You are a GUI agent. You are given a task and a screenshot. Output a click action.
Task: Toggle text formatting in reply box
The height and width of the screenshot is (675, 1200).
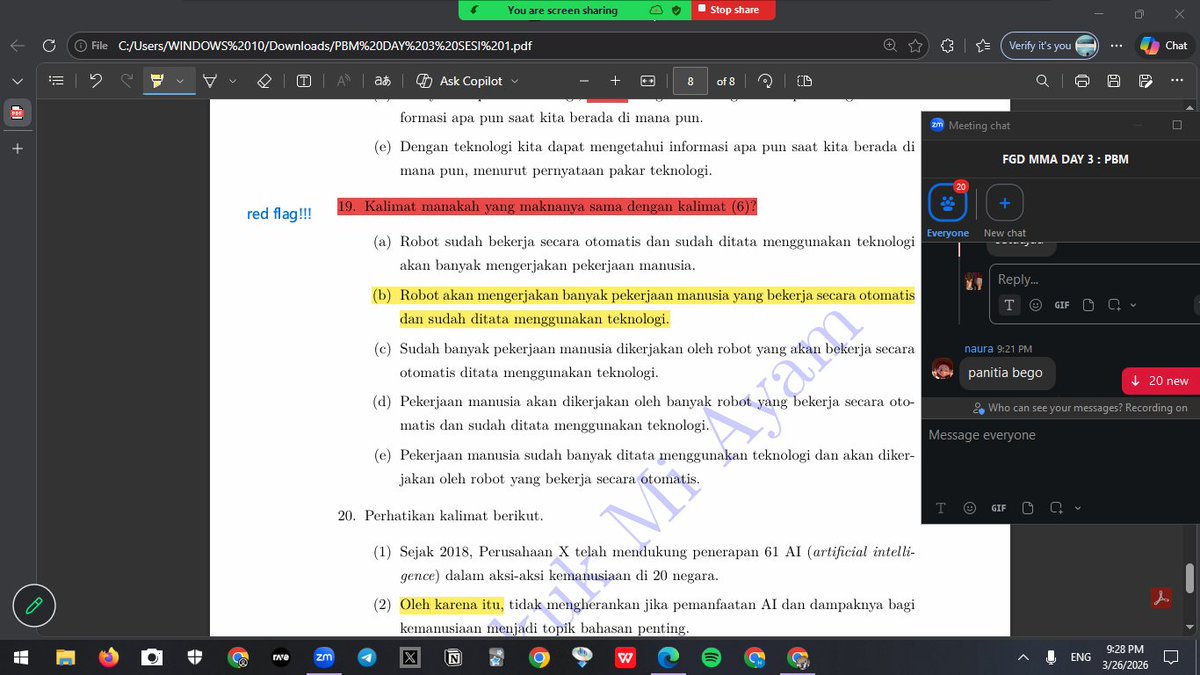click(1009, 305)
